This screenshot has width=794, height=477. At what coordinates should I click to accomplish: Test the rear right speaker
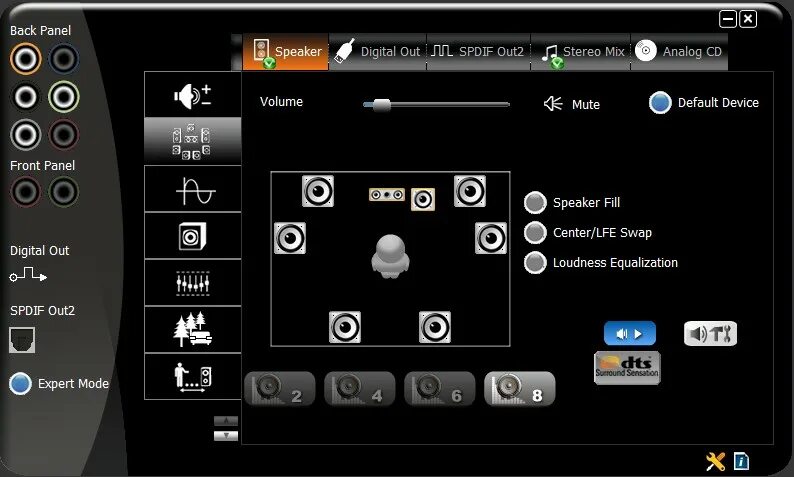click(x=435, y=327)
